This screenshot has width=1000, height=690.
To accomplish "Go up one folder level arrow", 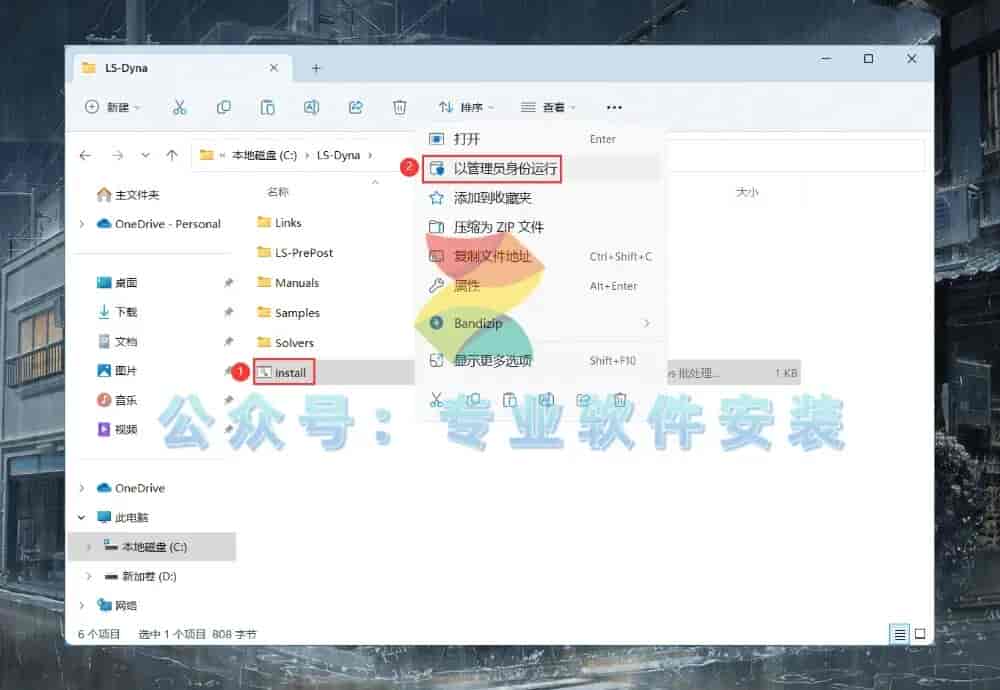I will 172,155.
